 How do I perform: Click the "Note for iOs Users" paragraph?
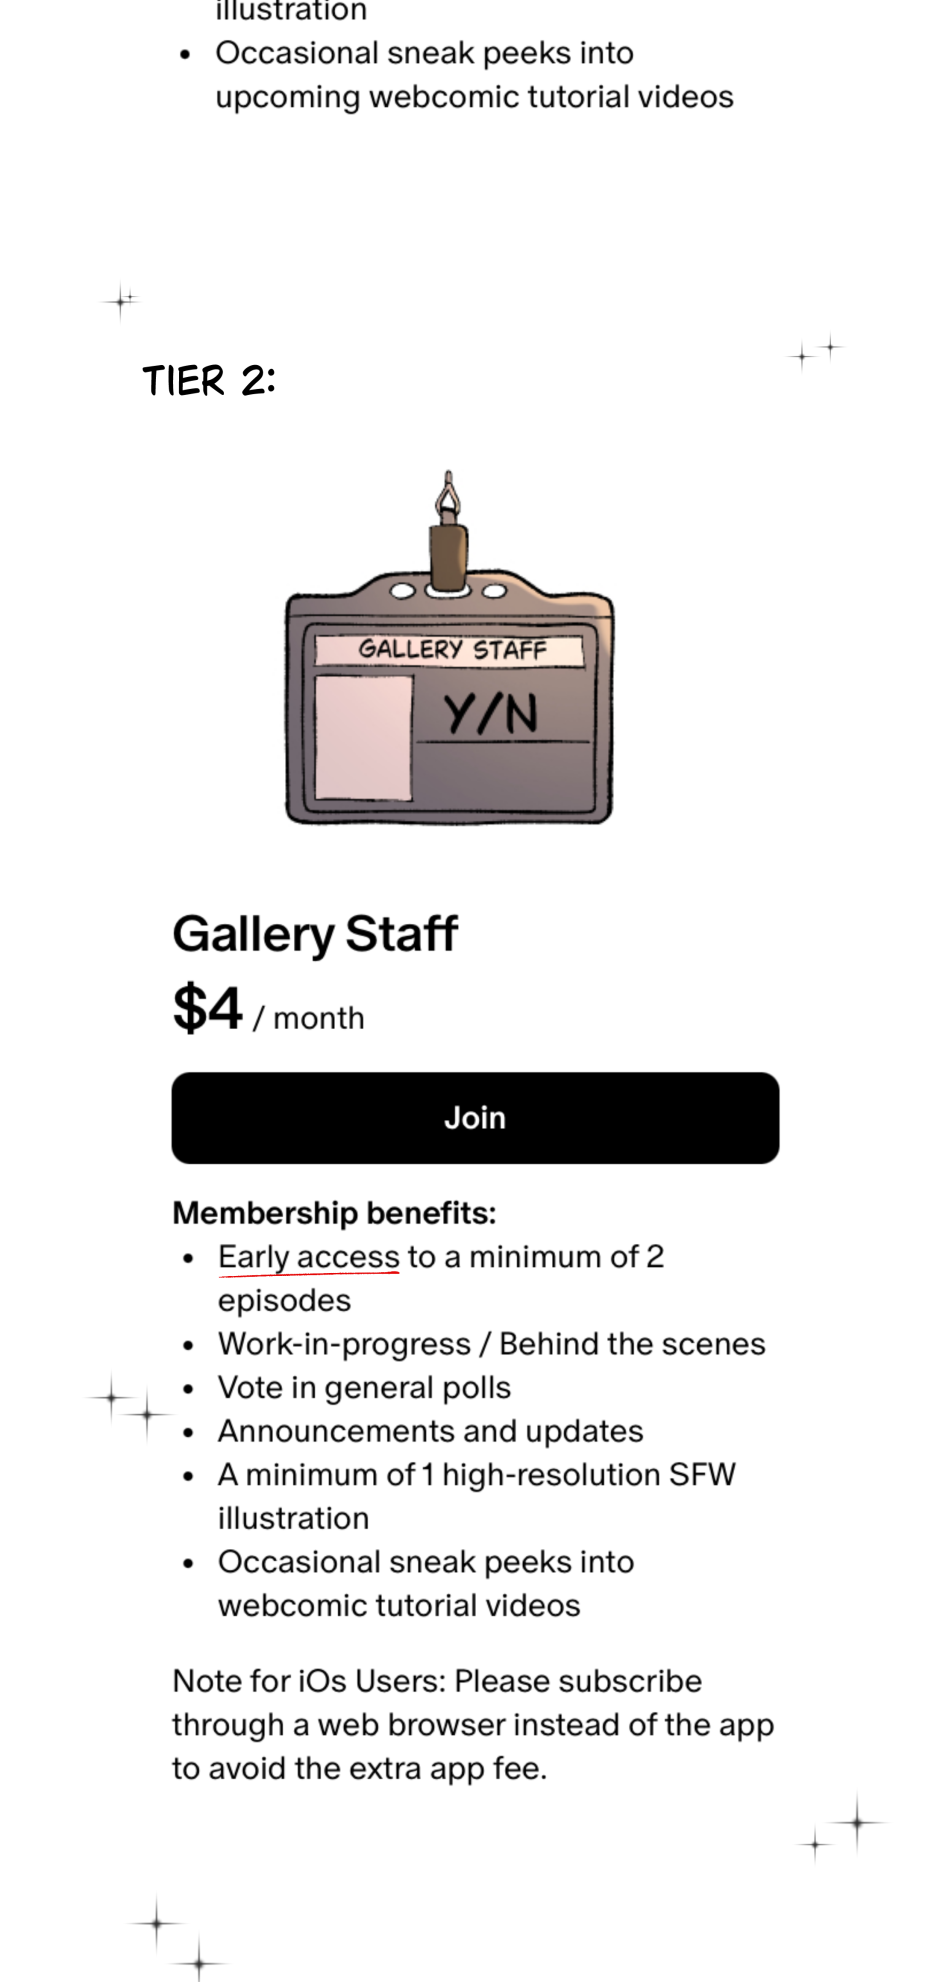click(x=472, y=1725)
